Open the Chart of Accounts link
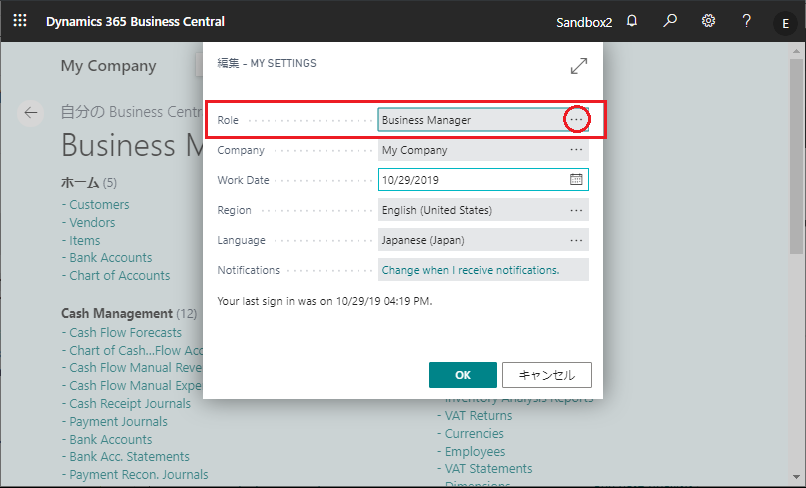Screen dimensions: 806x488 tap(120, 275)
